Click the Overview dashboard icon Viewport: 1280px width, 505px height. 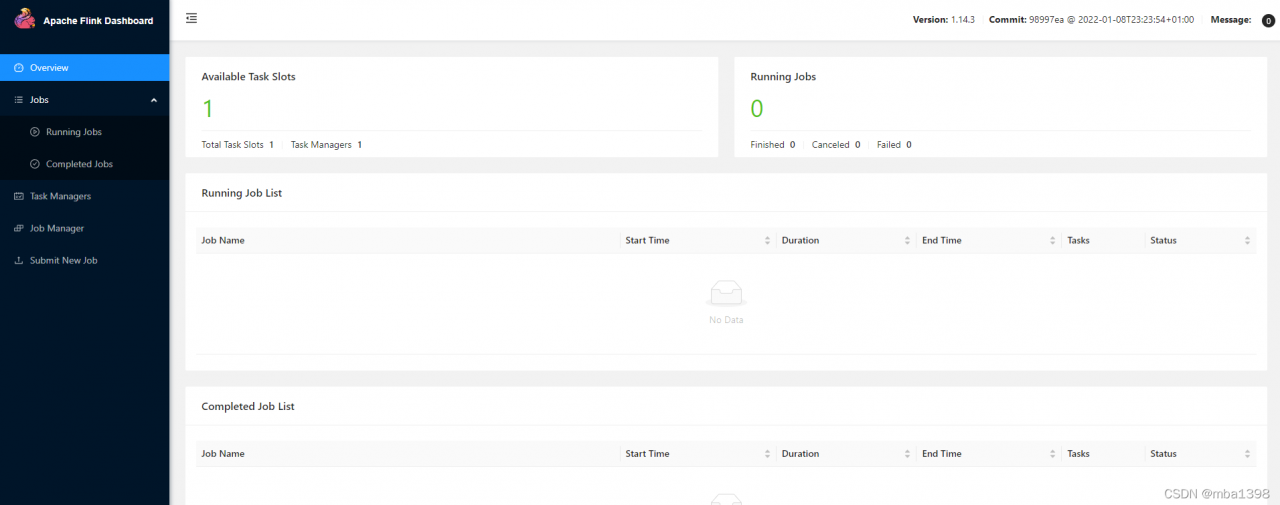(19, 68)
